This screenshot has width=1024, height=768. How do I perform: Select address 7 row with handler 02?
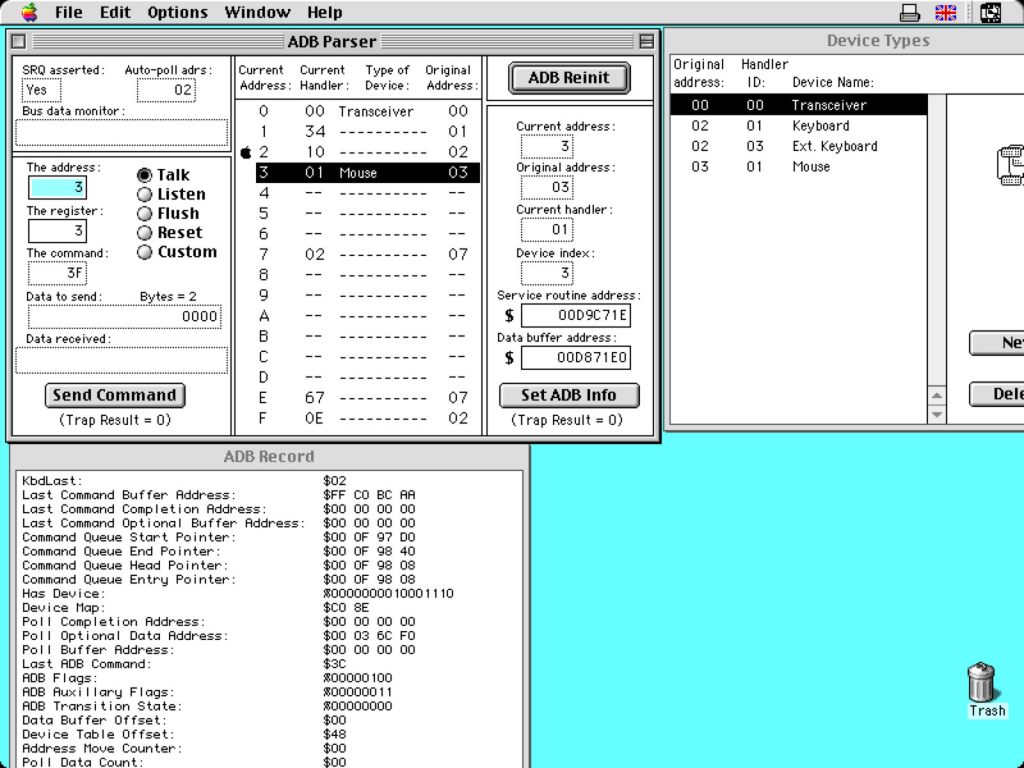pyautogui.click(x=368, y=254)
